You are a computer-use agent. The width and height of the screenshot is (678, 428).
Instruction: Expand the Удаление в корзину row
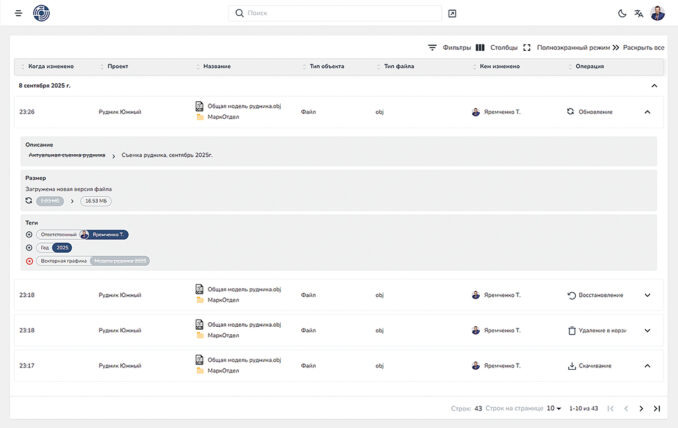click(647, 331)
